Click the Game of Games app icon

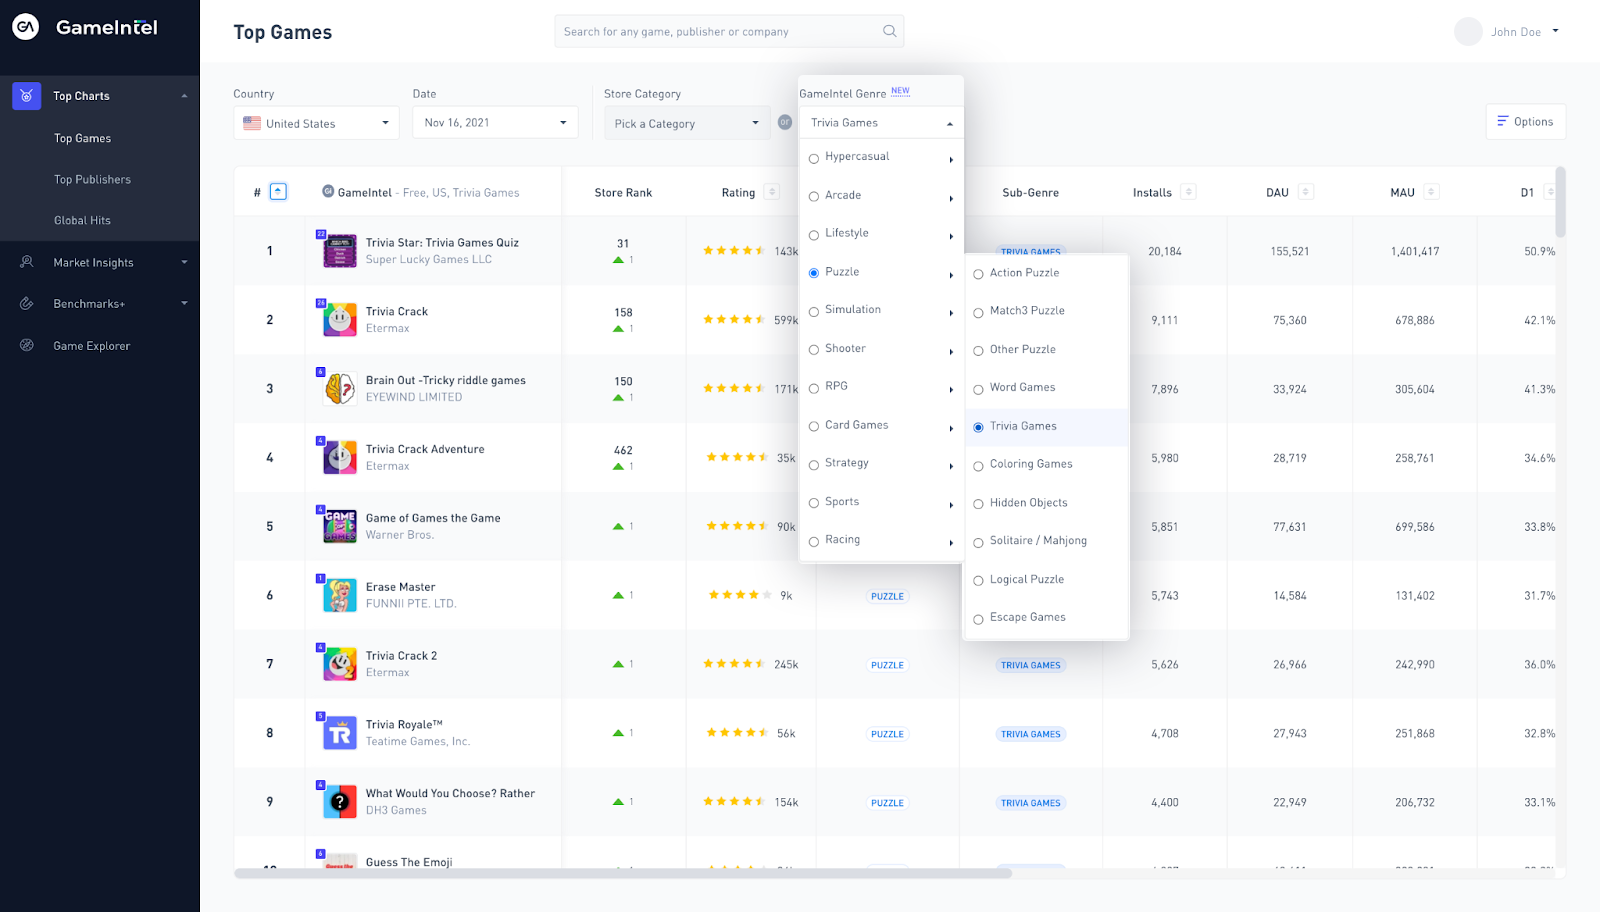(340, 526)
